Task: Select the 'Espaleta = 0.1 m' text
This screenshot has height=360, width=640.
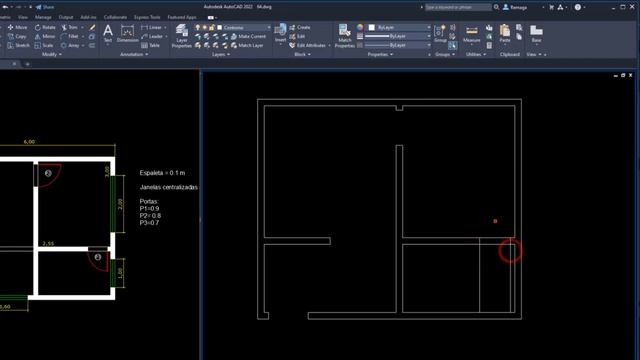Action: coord(162,173)
